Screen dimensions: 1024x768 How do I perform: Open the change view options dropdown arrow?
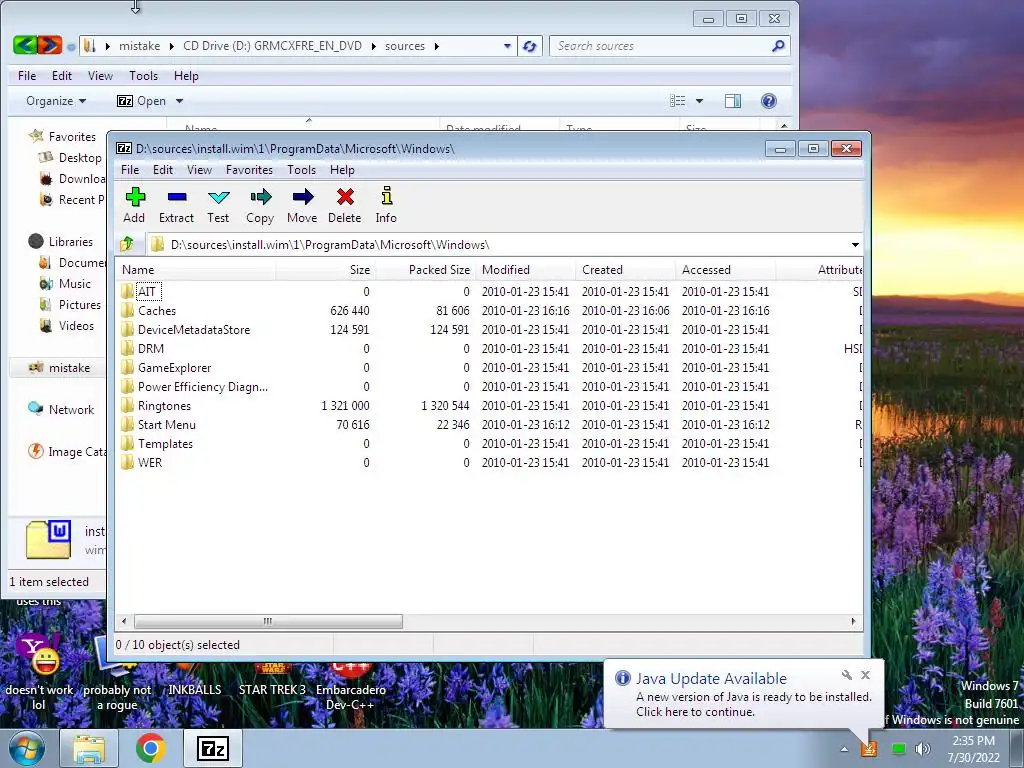tap(699, 101)
